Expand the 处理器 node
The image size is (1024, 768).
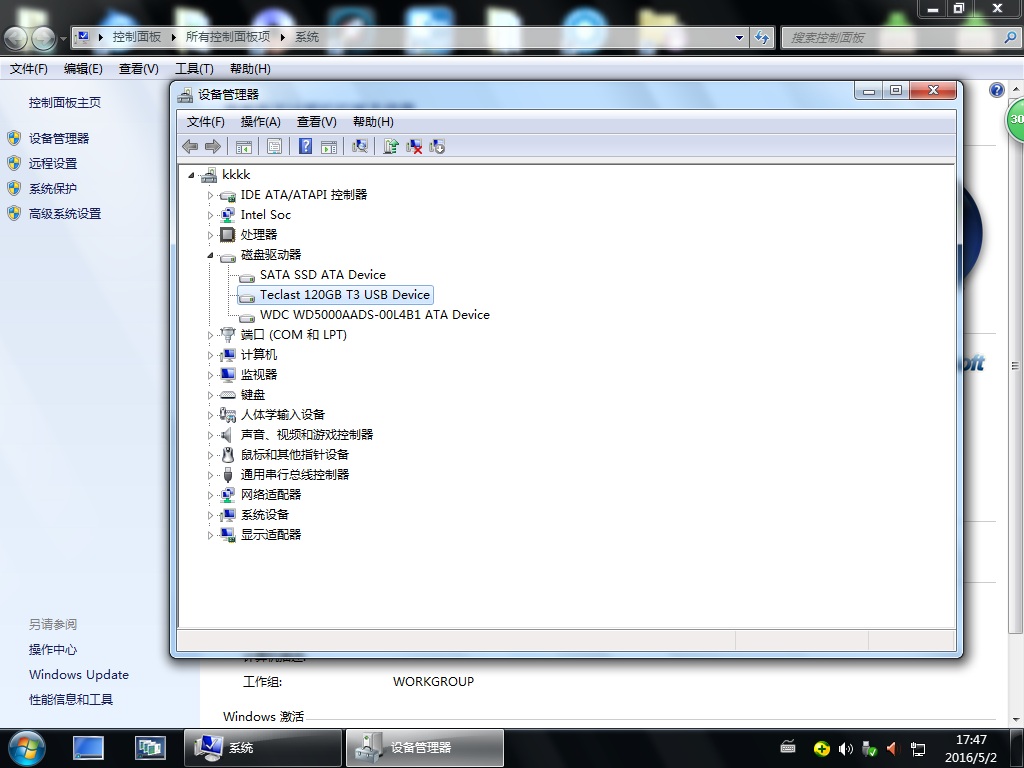point(210,235)
